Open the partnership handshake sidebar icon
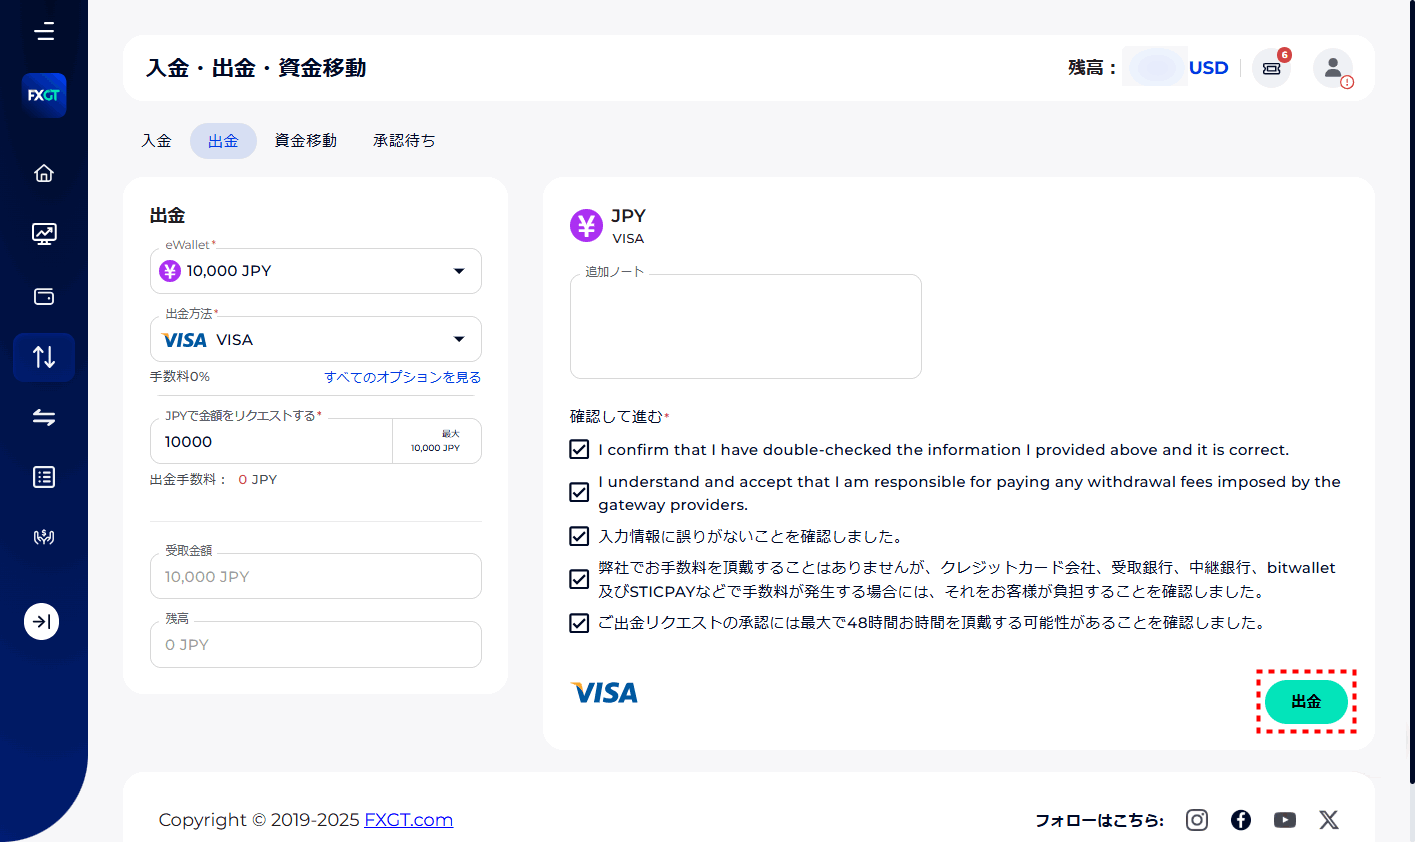 coord(44,537)
